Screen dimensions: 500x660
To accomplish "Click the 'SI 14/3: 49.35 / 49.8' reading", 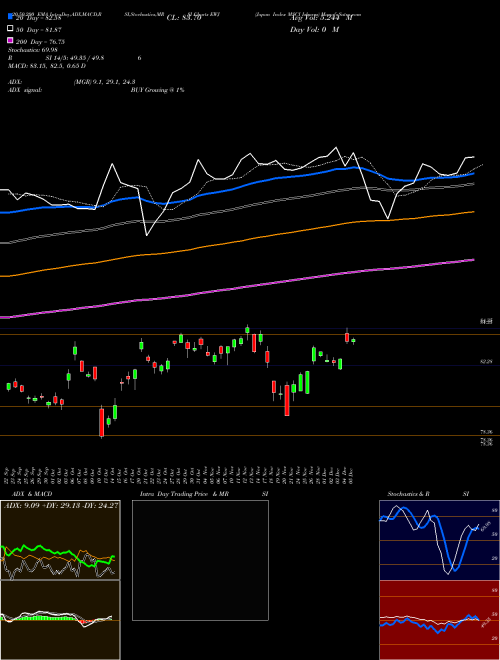I will pos(75,58).
